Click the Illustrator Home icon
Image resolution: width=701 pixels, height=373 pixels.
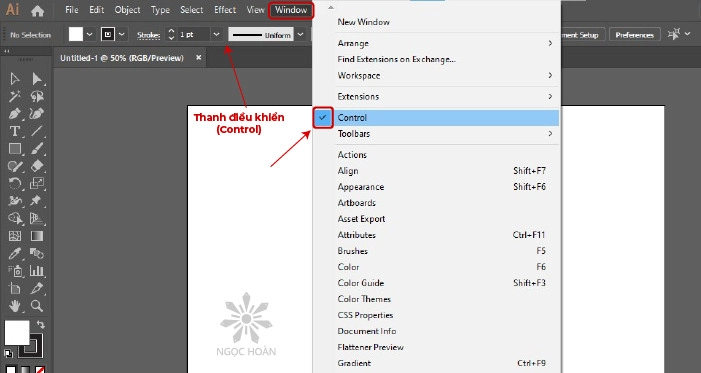38,10
